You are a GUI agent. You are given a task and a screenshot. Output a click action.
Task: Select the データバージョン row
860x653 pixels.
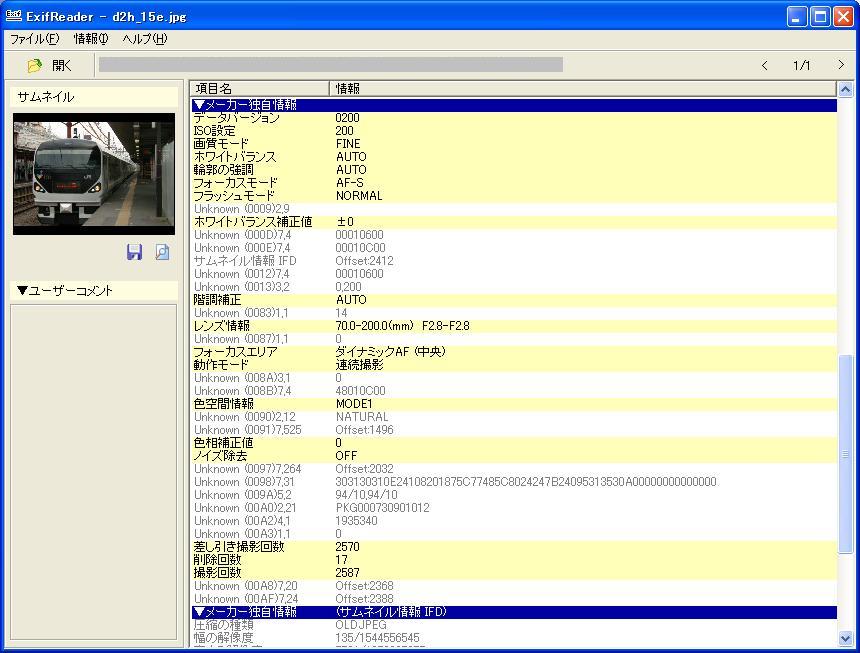tap(514, 118)
